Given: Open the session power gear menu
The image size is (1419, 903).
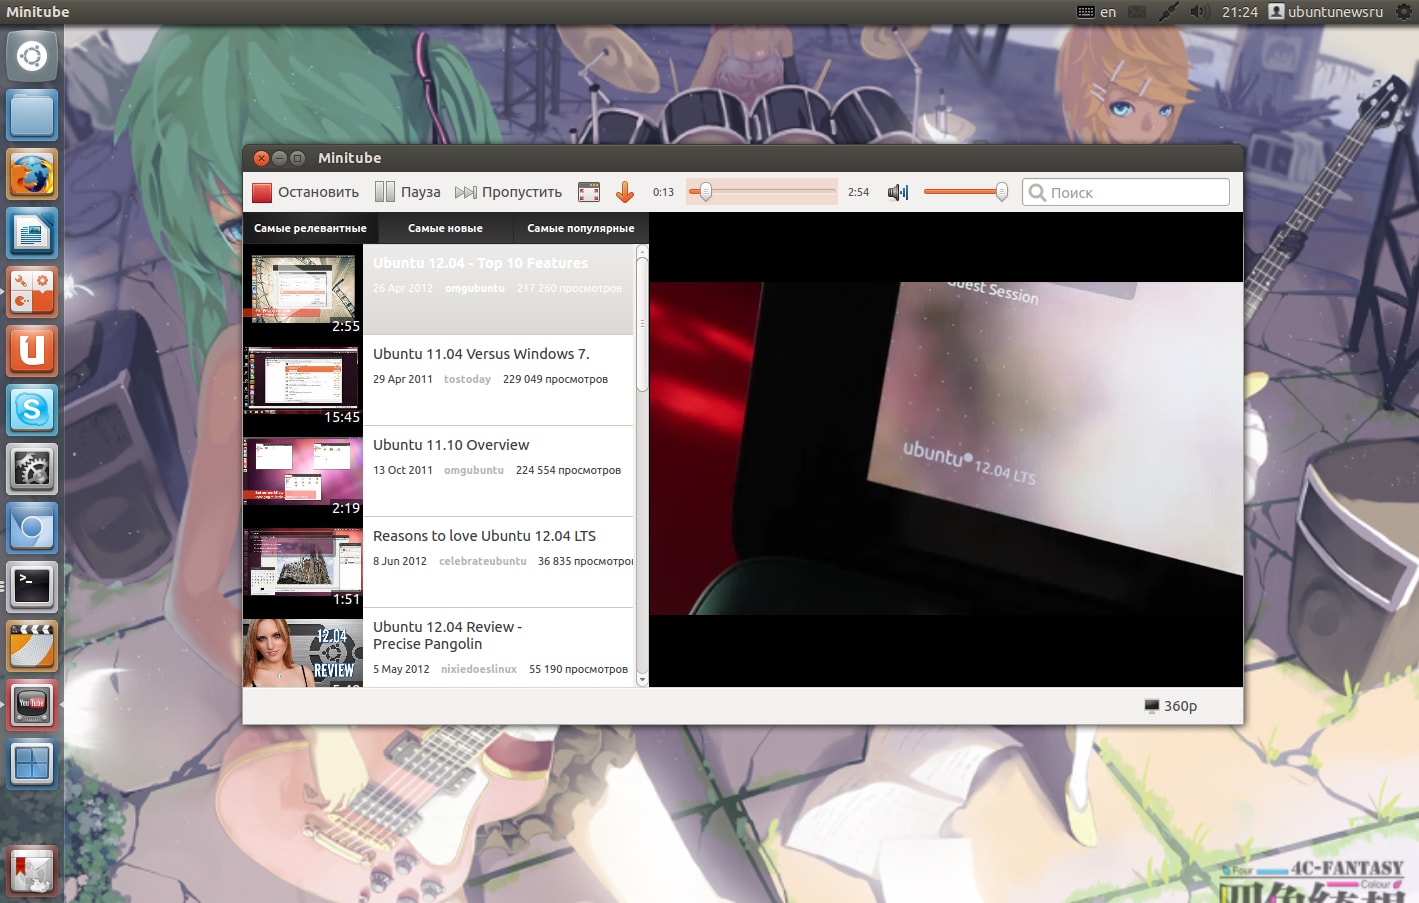Looking at the screenshot, I should pyautogui.click(x=1403, y=12).
